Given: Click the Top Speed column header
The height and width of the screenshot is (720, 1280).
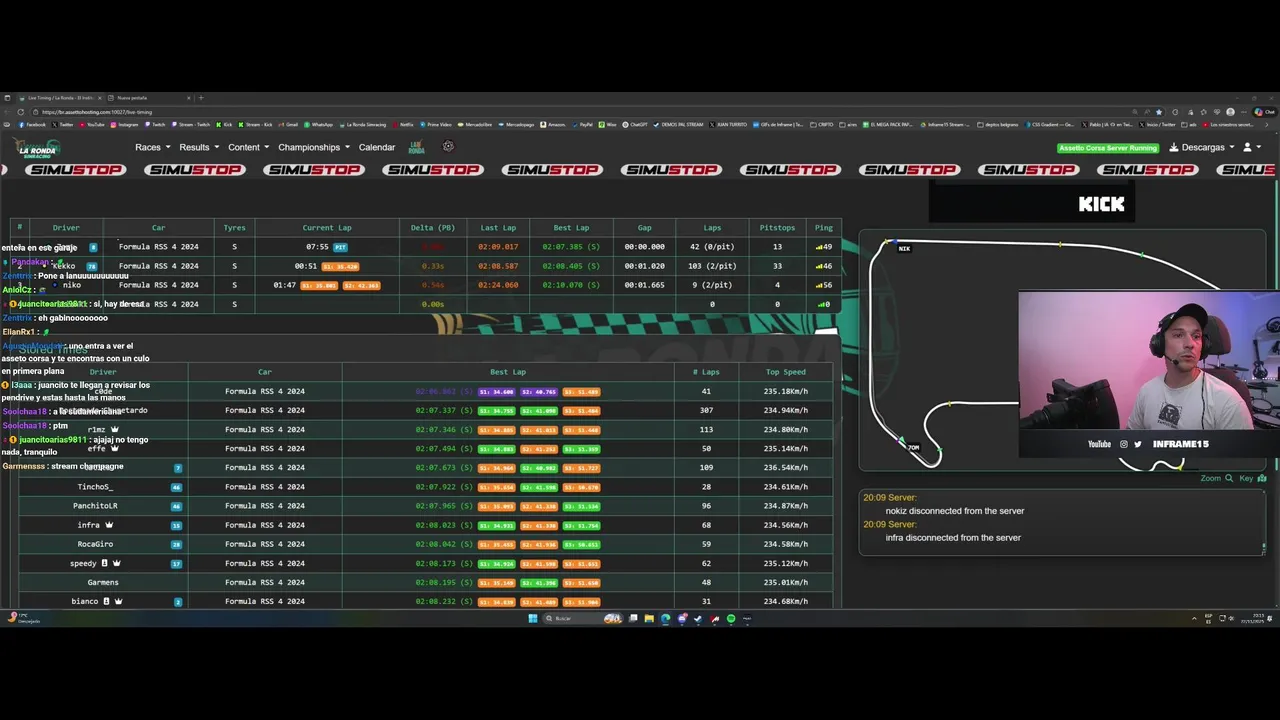Looking at the screenshot, I should [x=785, y=372].
